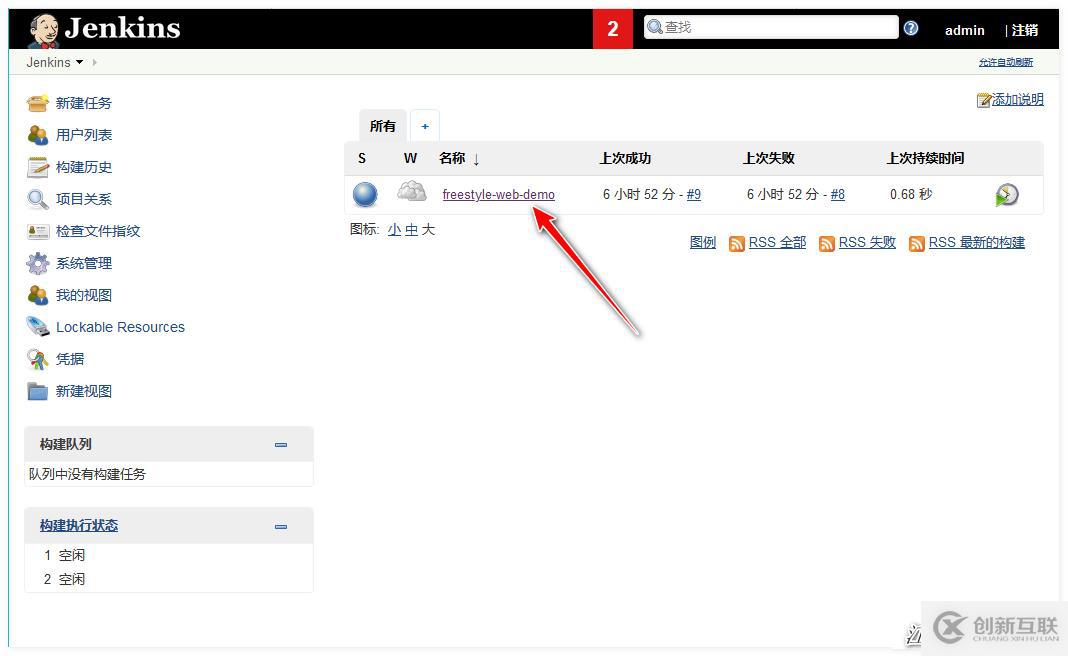The height and width of the screenshot is (656, 1068).
Task: Open the 图例 legend link
Action: point(703,243)
